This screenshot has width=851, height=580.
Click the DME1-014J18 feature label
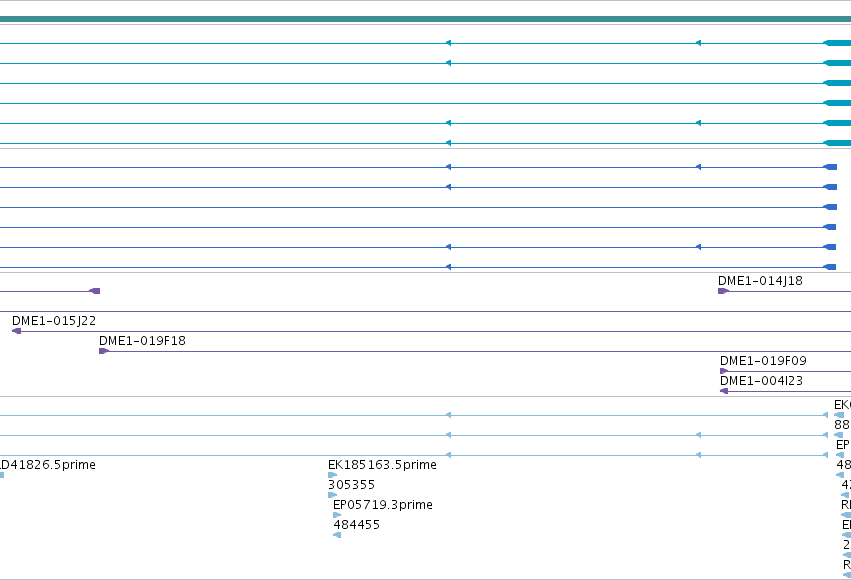[x=760, y=281]
